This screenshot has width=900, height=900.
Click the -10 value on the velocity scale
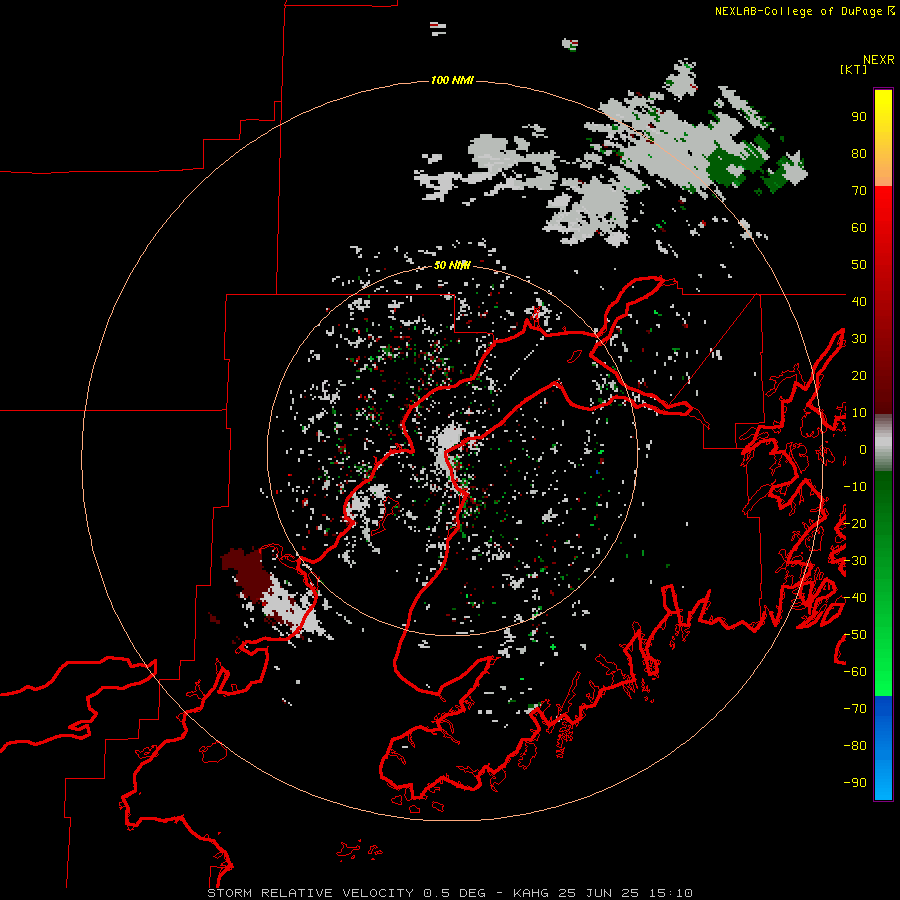coord(855,487)
